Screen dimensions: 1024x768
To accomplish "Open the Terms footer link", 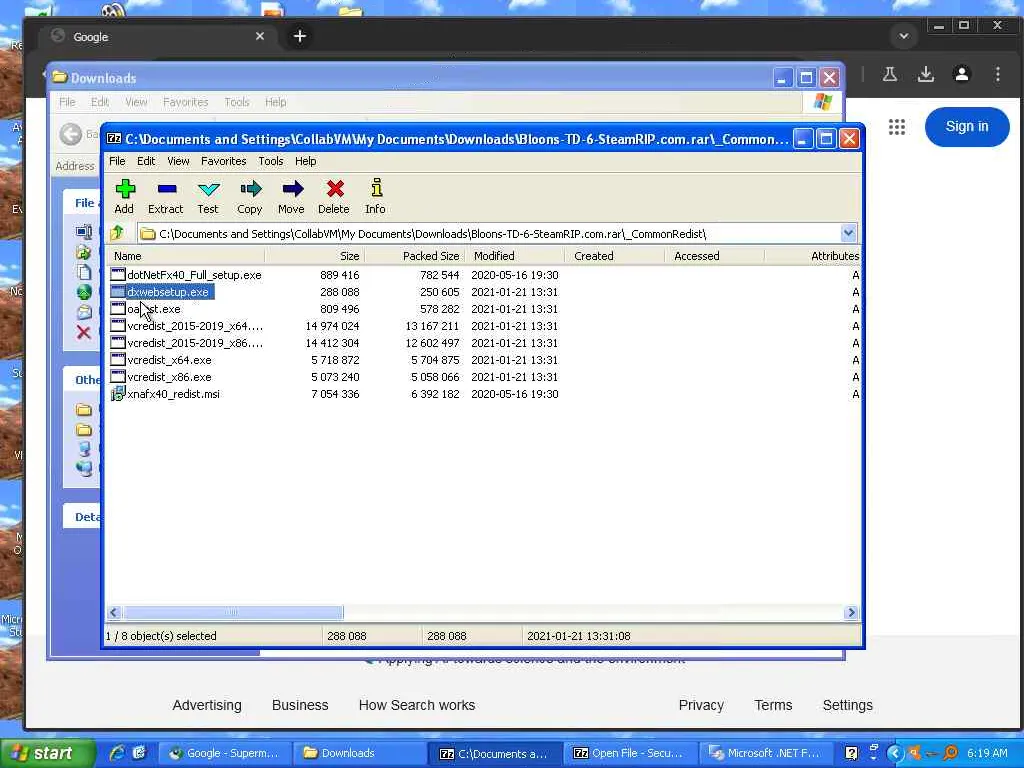I will click(x=773, y=705).
